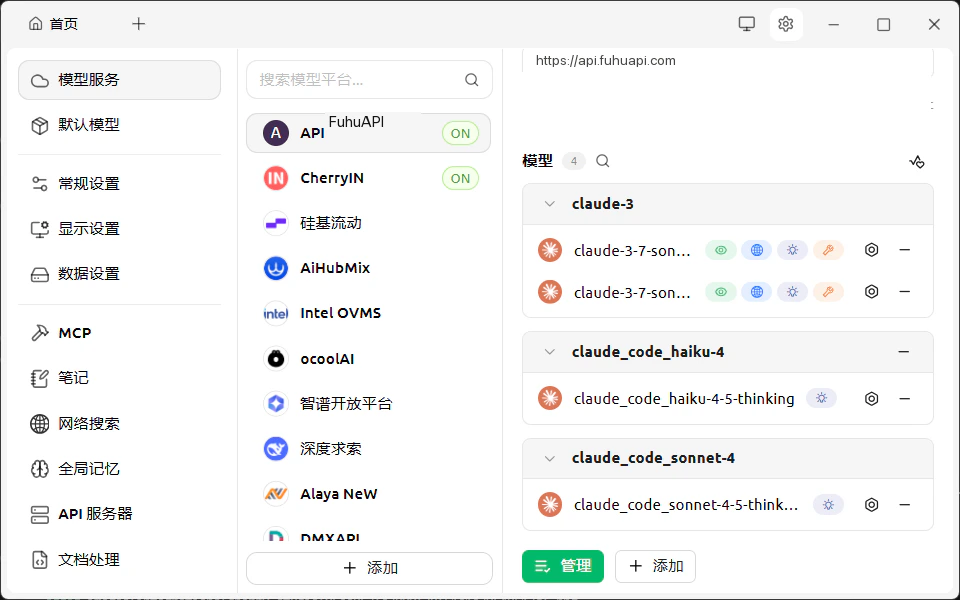Open the 数据设置 section

pos(119,274)
